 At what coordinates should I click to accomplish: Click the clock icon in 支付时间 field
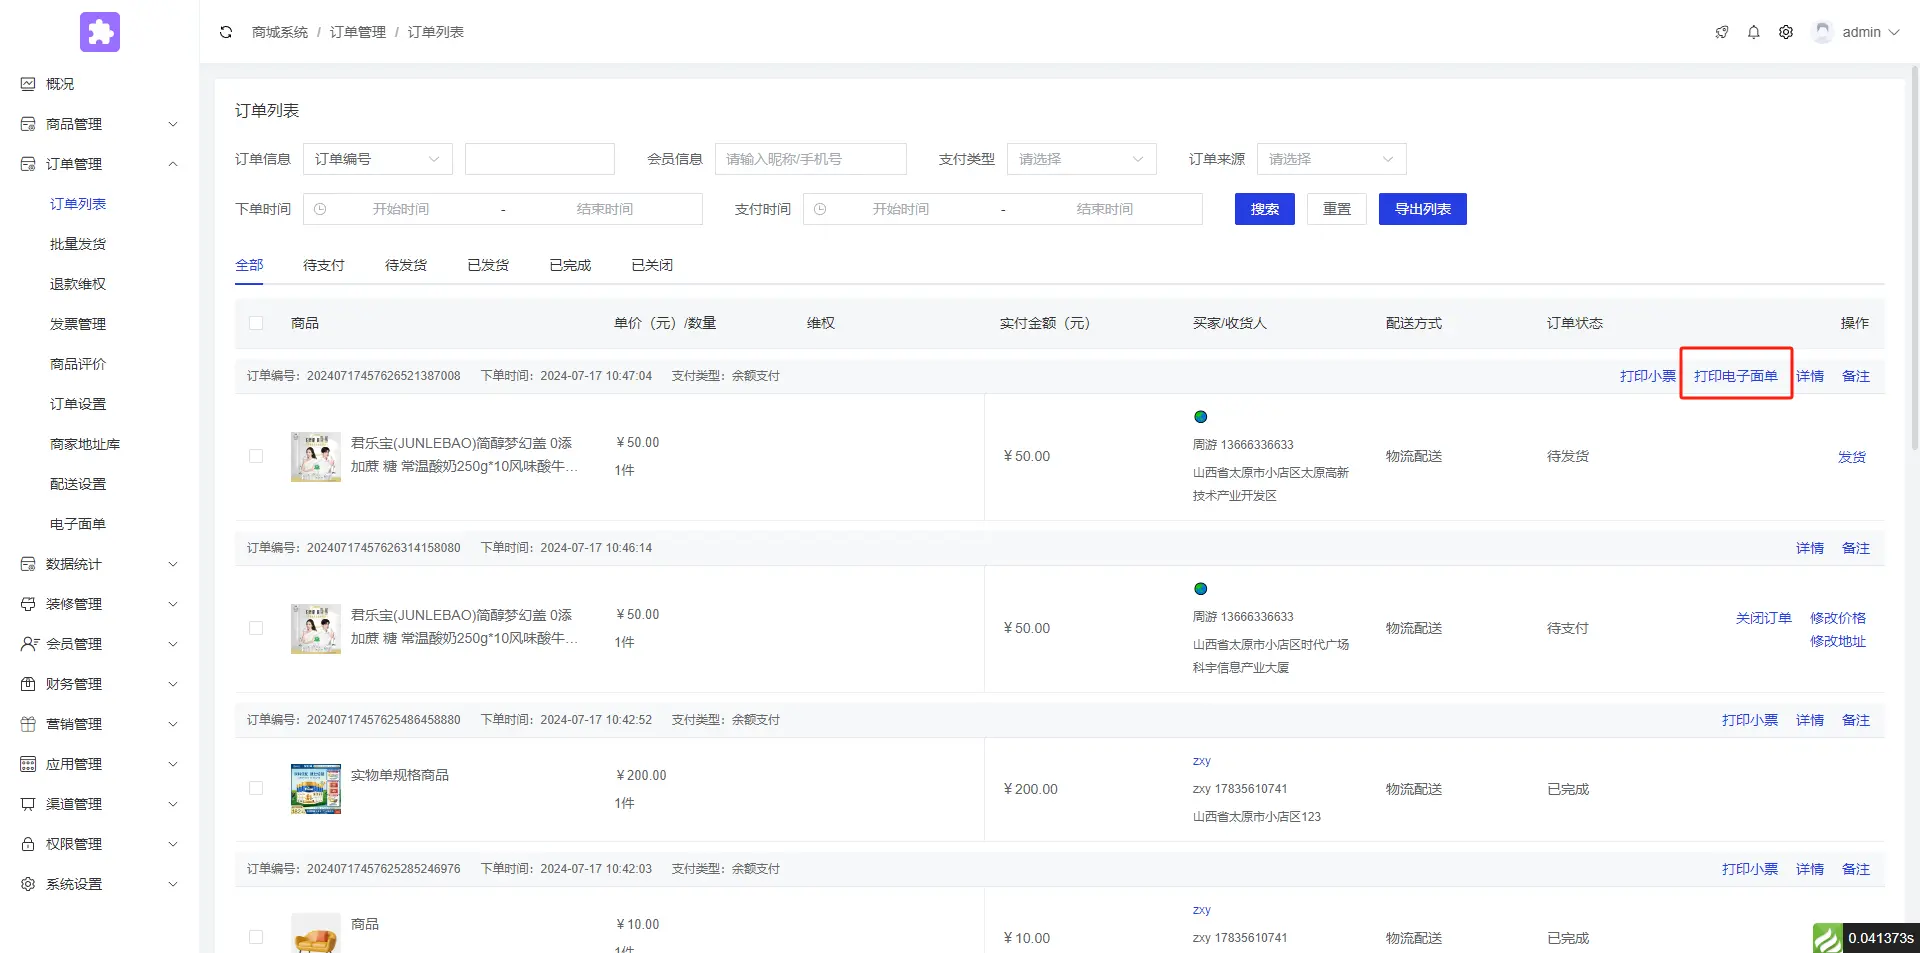[x=820, y=209]
